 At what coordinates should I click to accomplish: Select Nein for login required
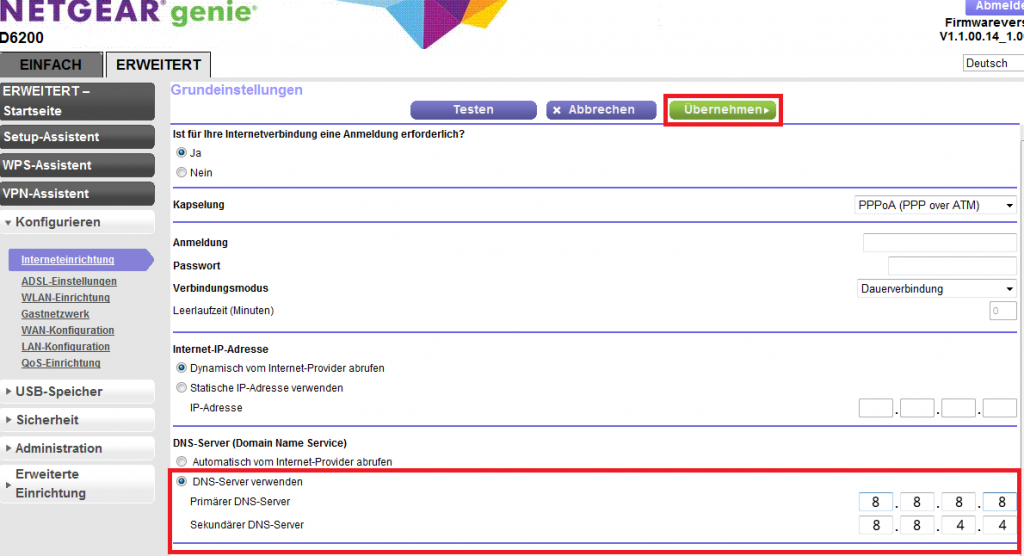point(182,172)
